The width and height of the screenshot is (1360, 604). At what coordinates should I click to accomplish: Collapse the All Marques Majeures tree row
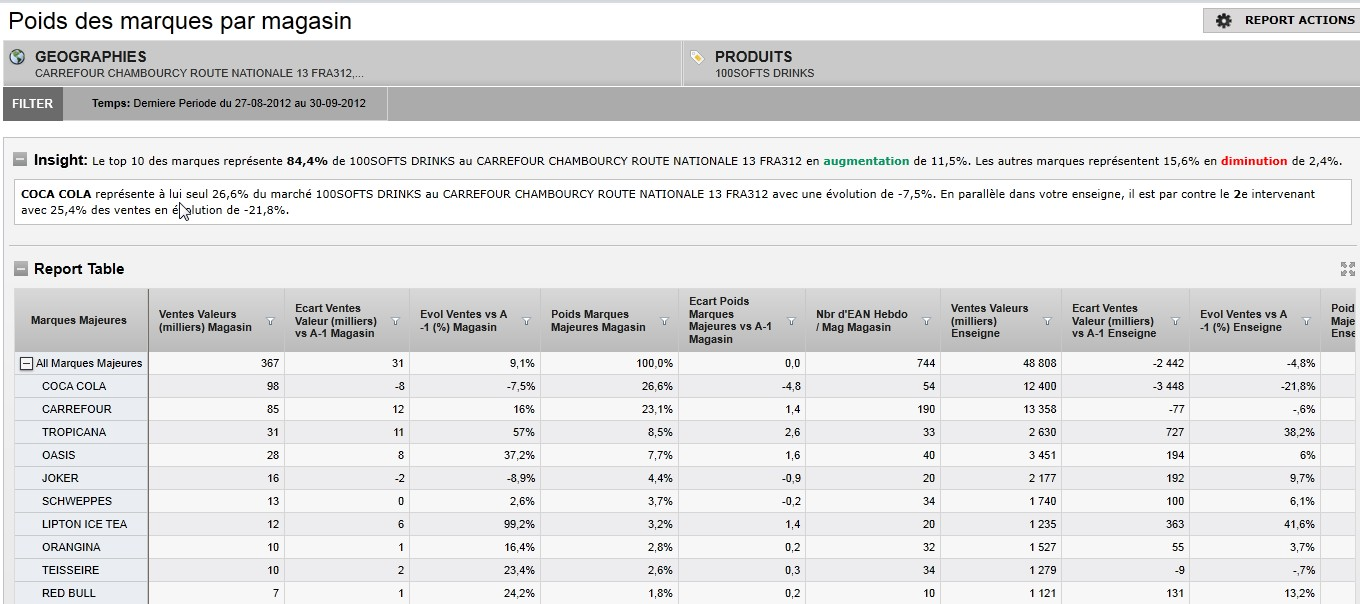point(27,364)
